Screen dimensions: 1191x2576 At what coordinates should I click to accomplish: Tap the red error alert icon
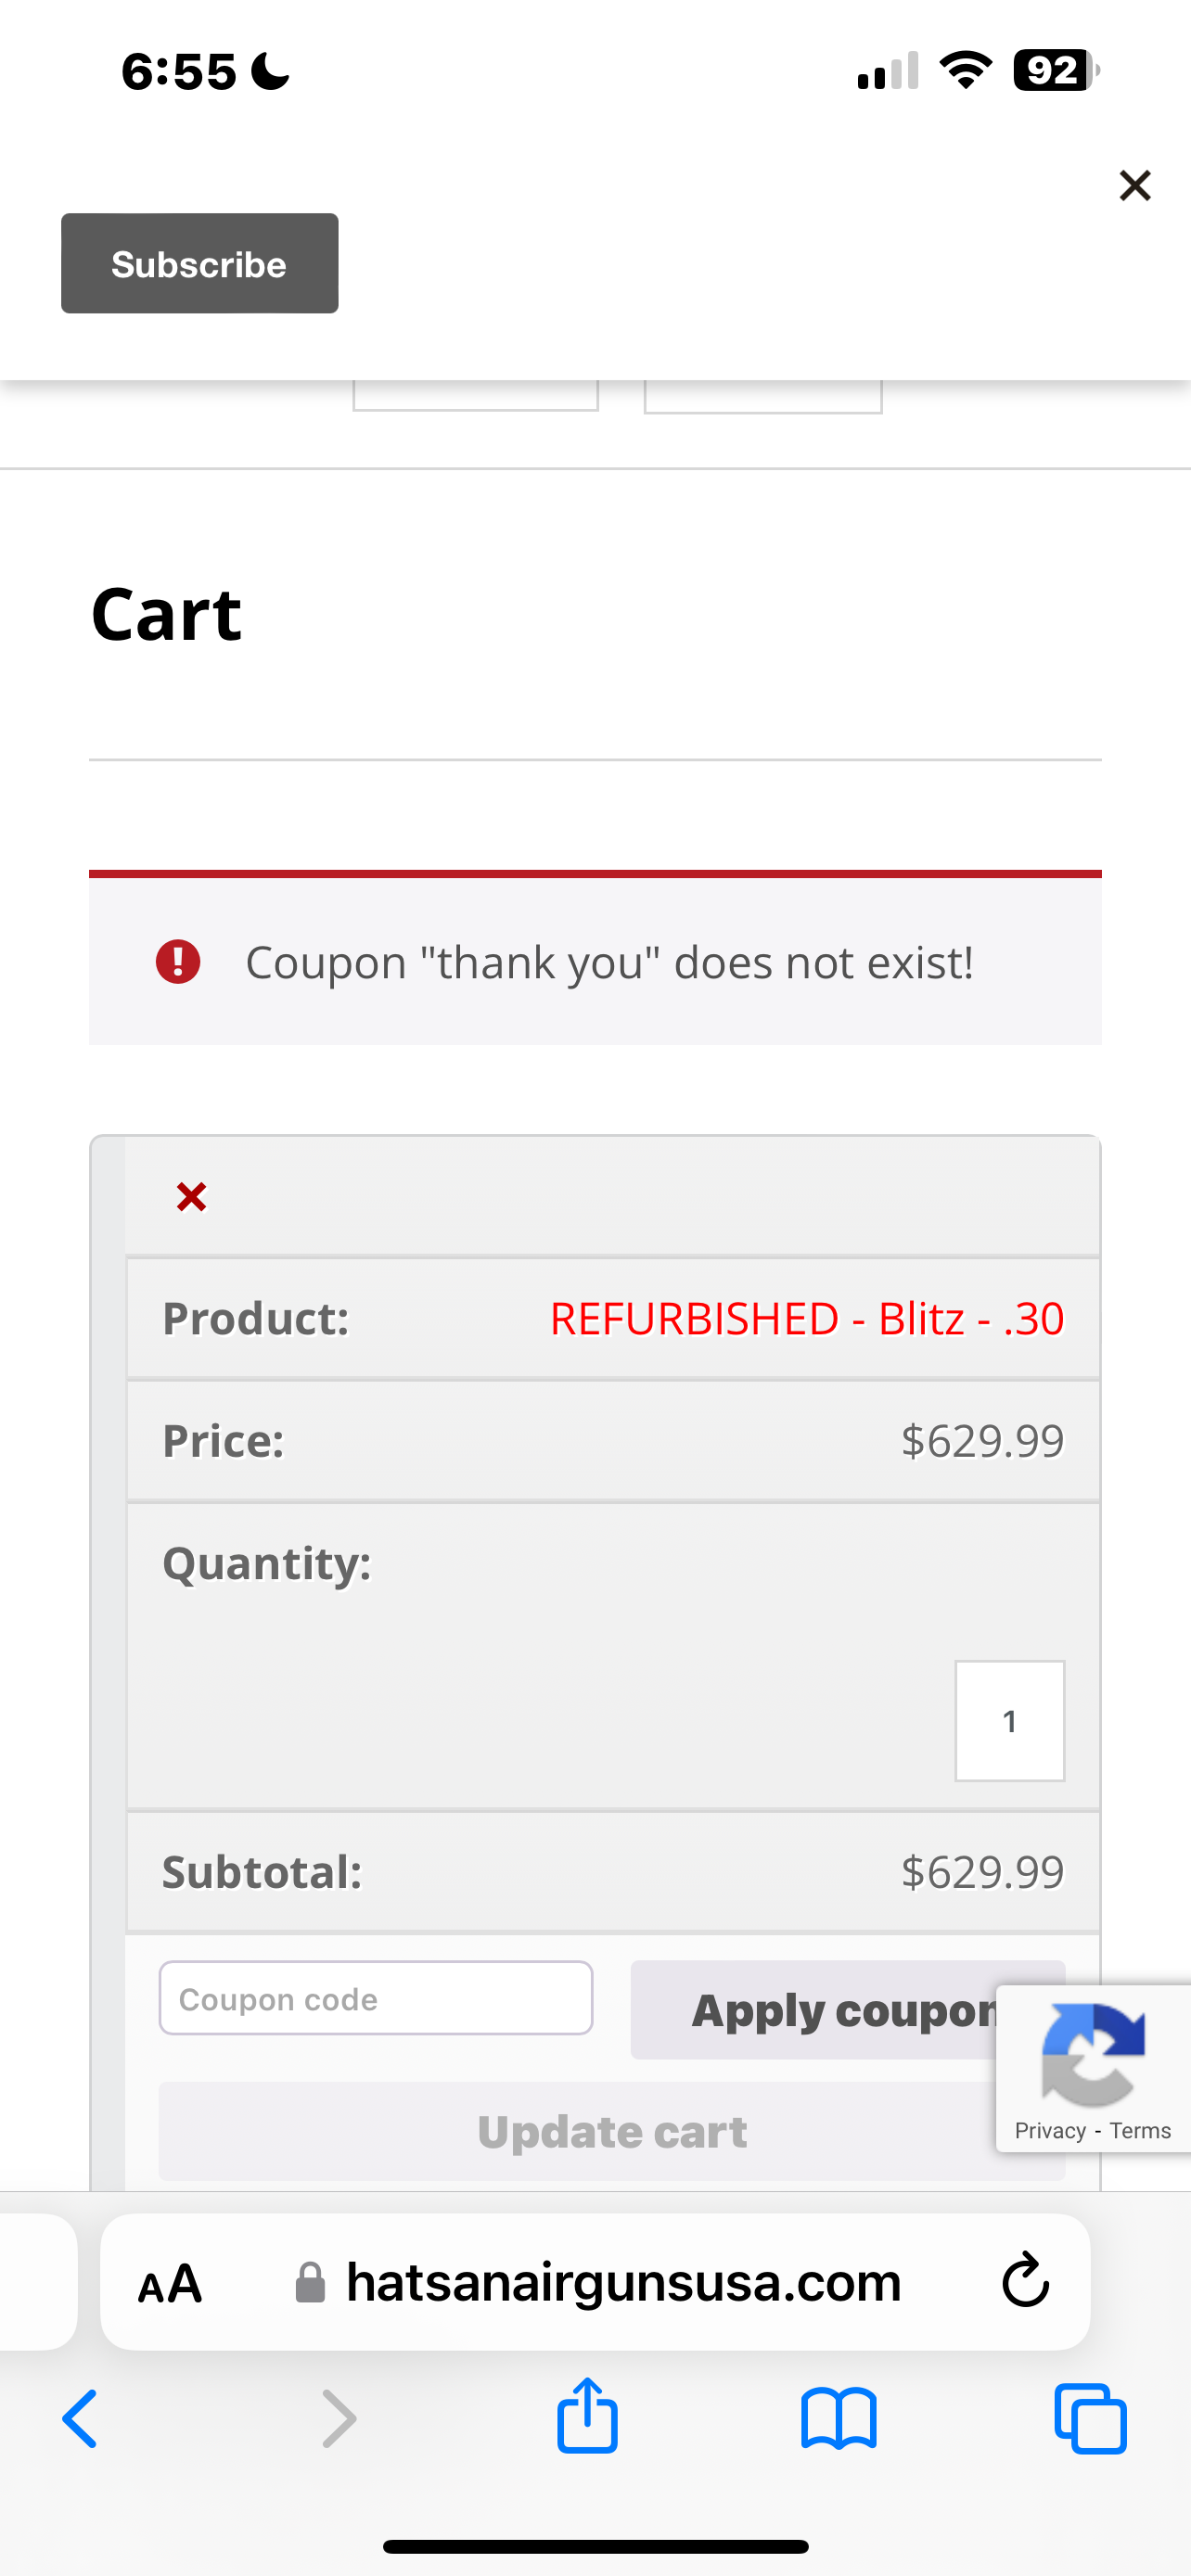coord(178,961)
